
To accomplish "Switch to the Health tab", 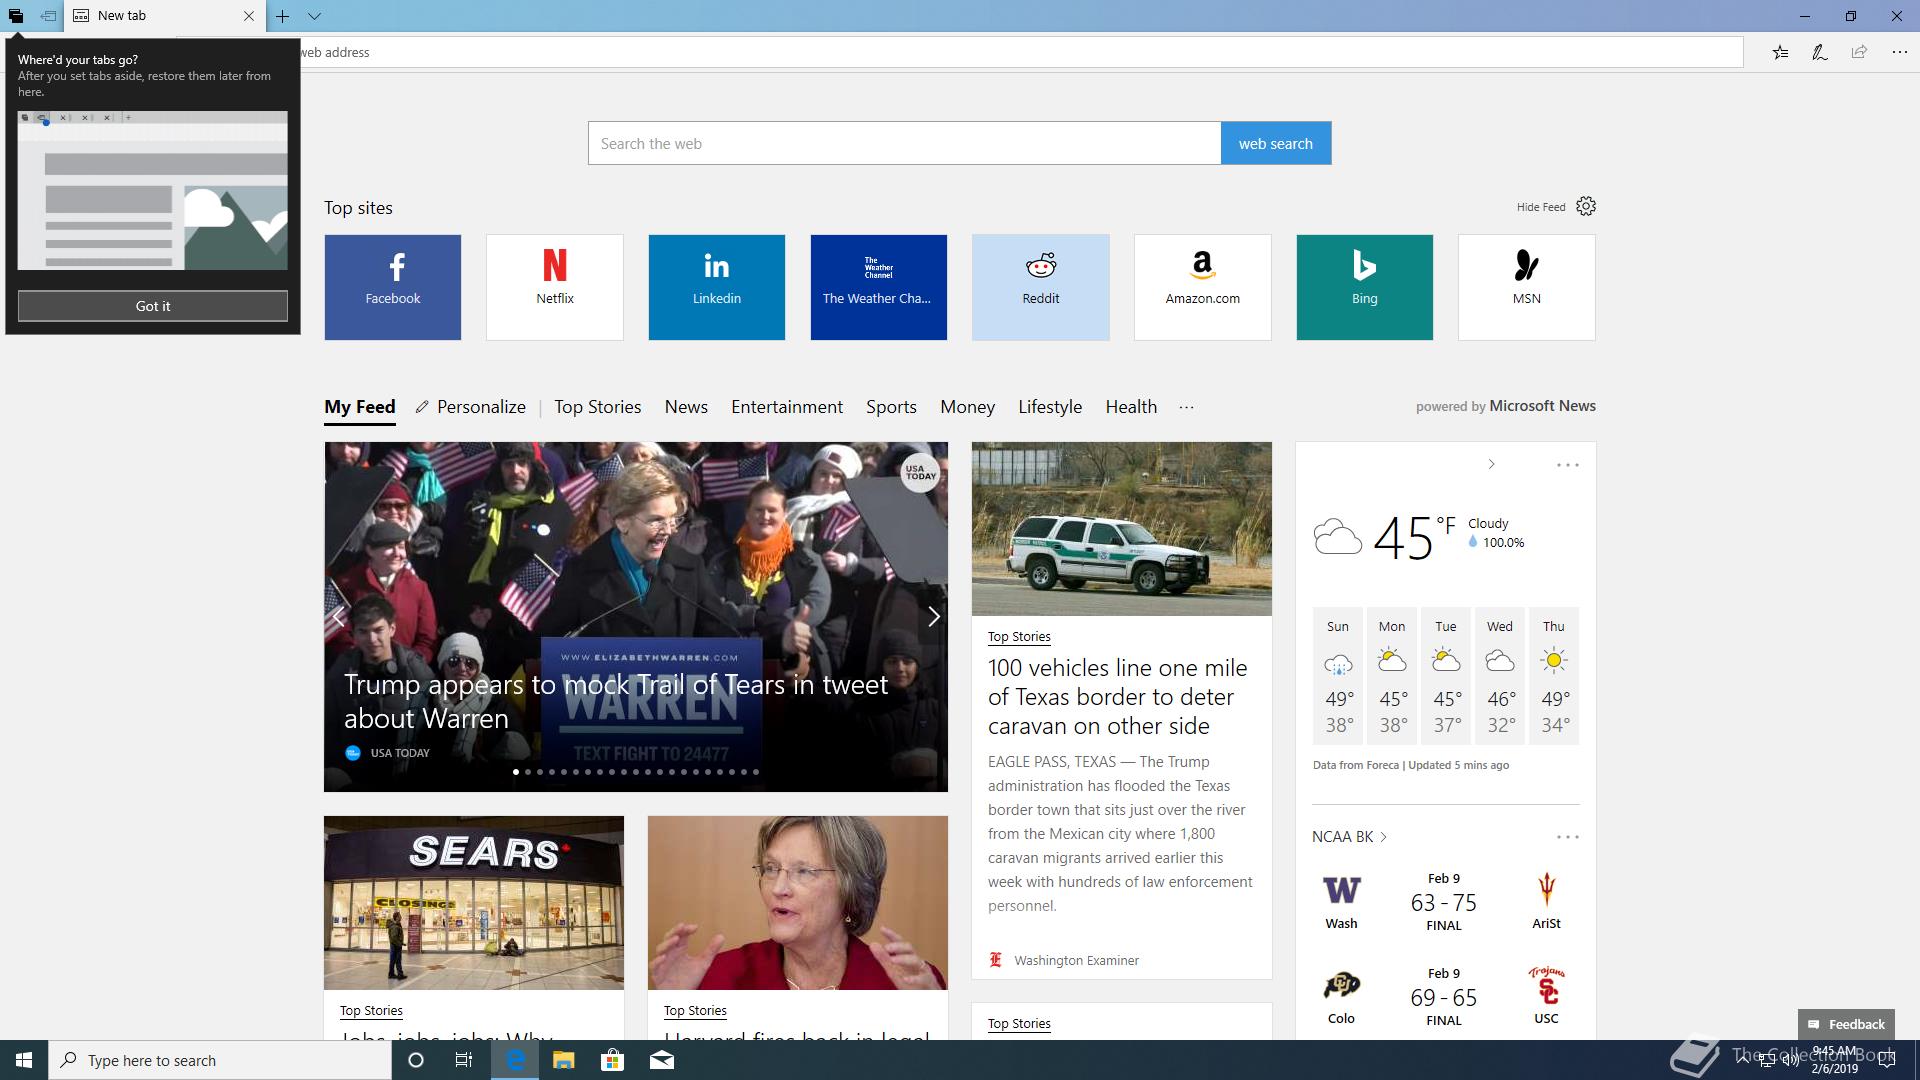I will tap(1131, 407).
